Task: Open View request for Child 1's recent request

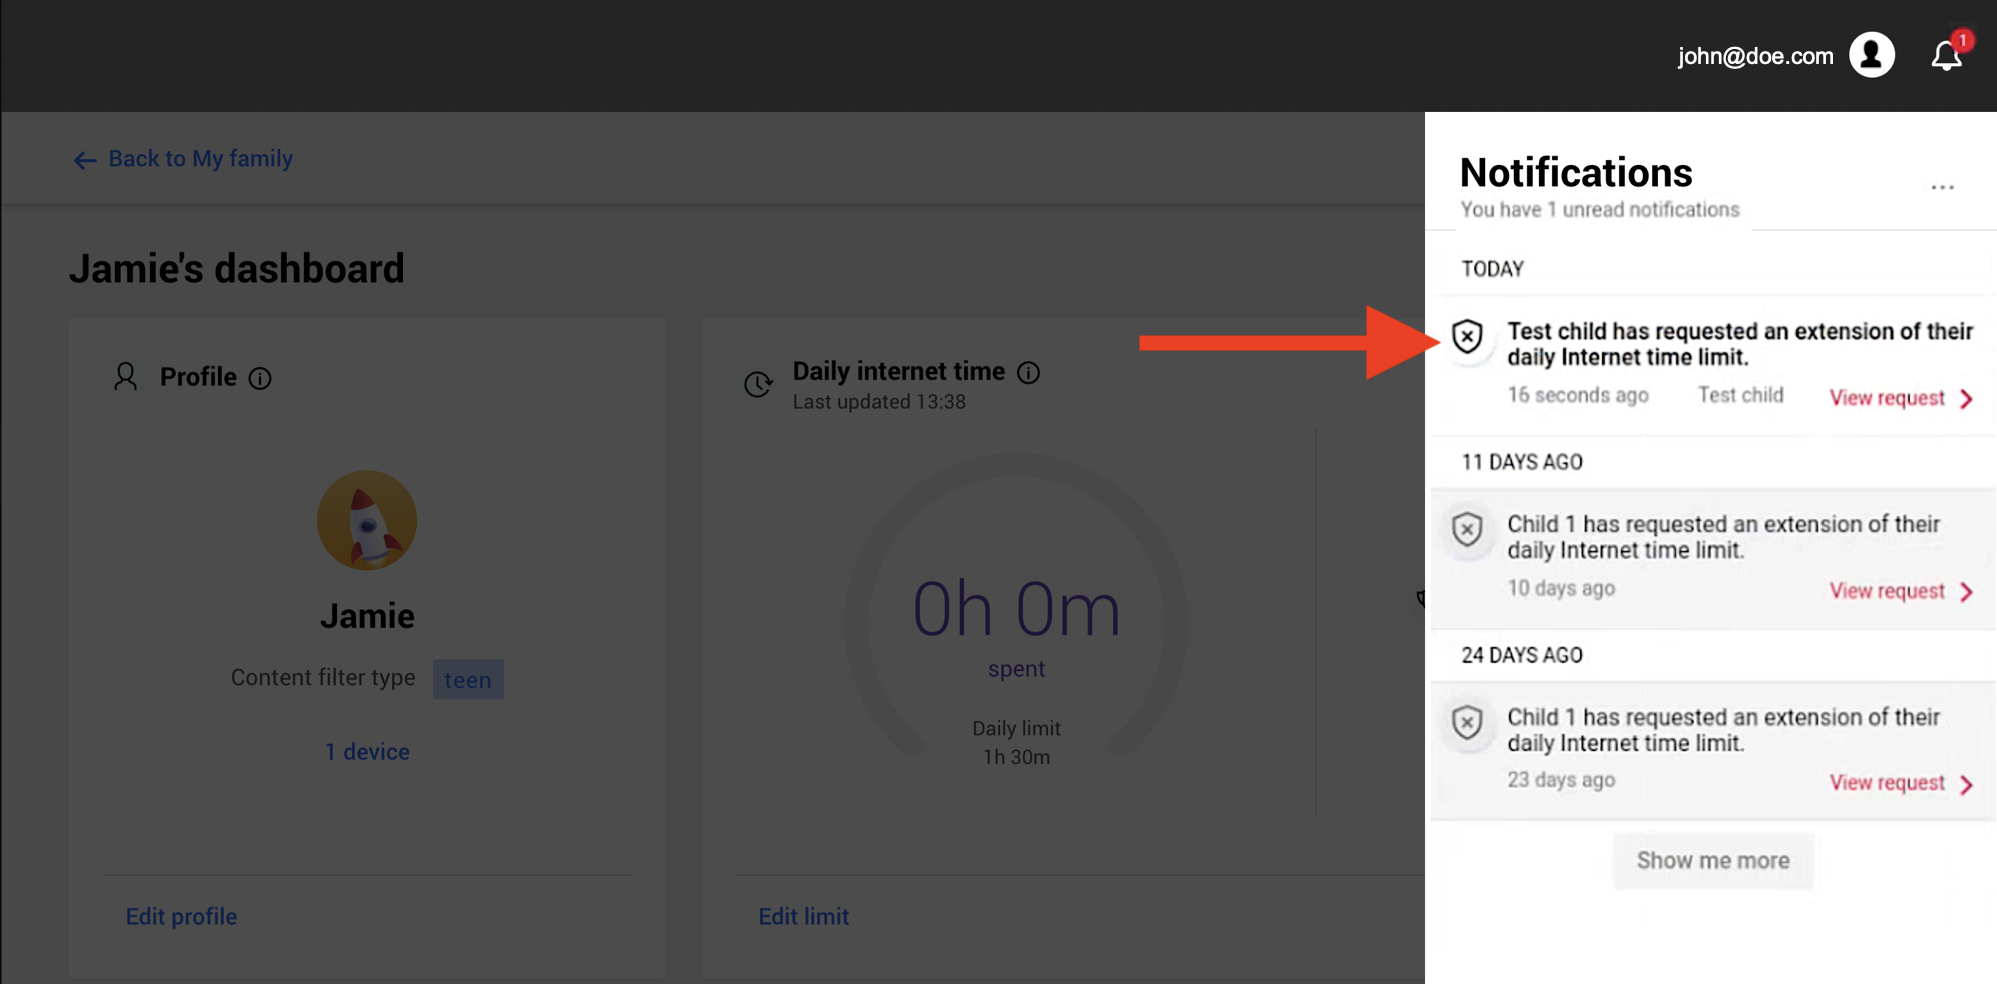Action: tap(1888, 590)
